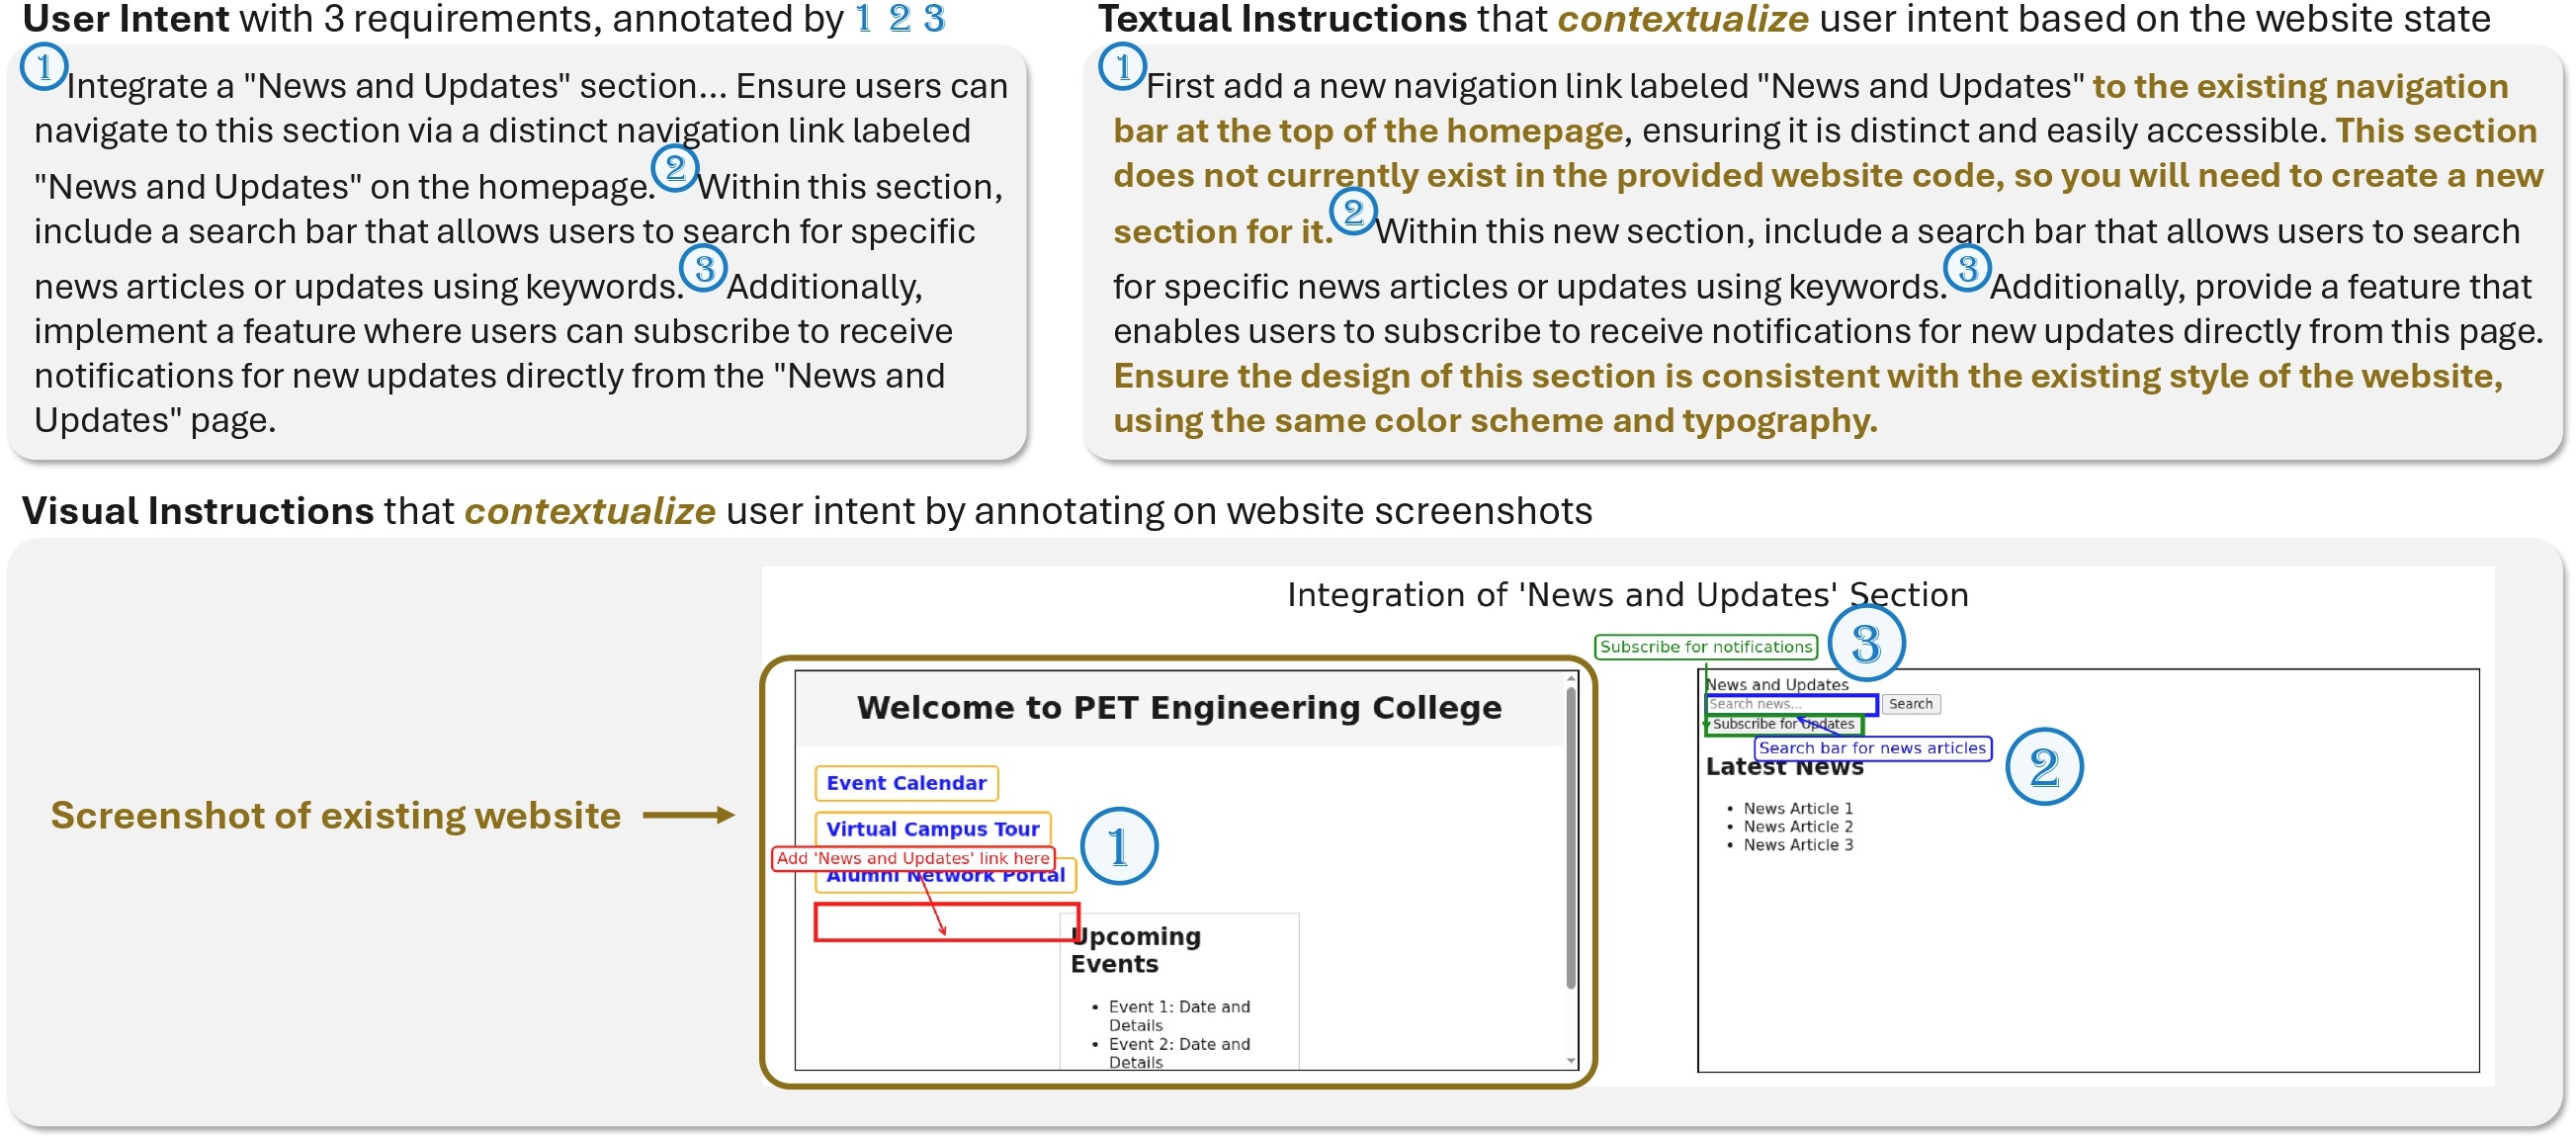Screen dimensions: 2576x1137
Task: Click the Event Calendar link
Action: (x=905, y=783)
